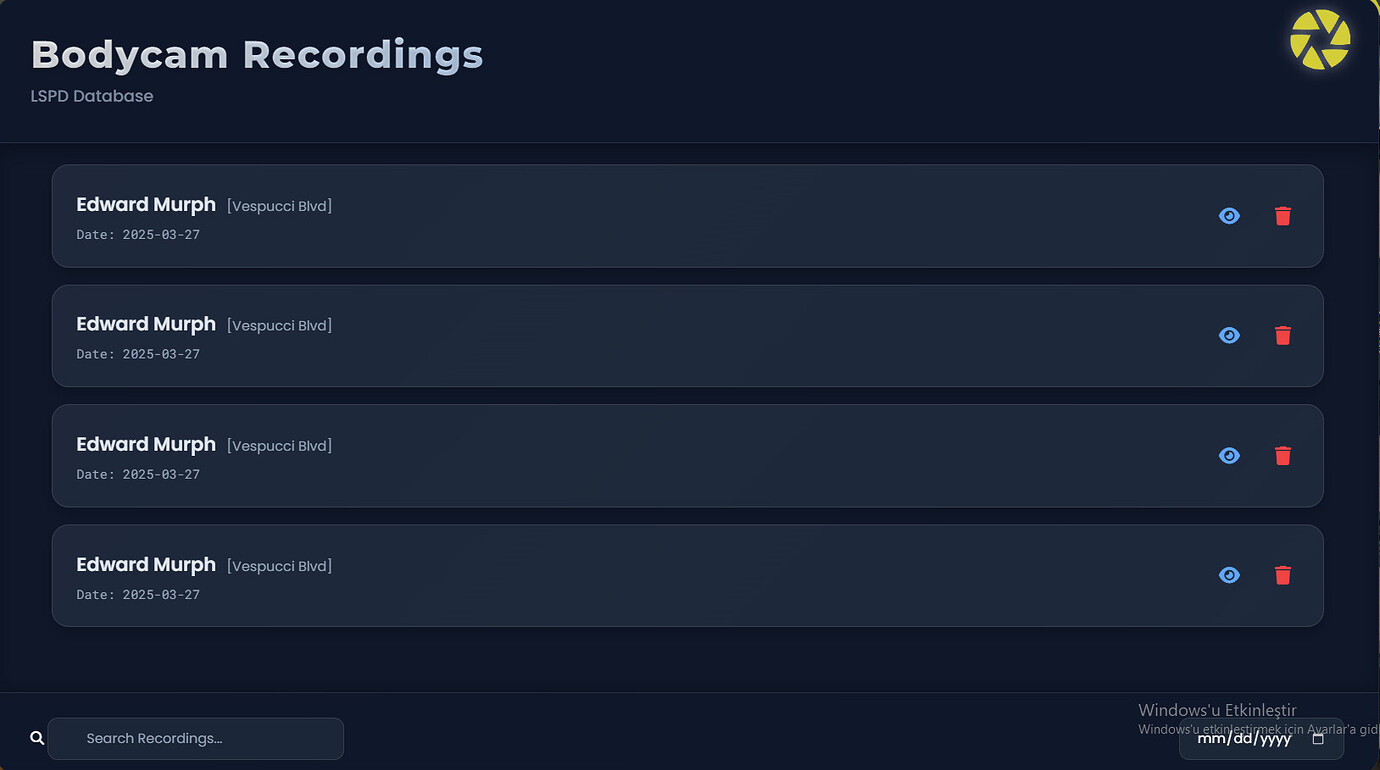
Task: Click the Vespucci Blvd tag on the second recording
Action: pos(279,326)
